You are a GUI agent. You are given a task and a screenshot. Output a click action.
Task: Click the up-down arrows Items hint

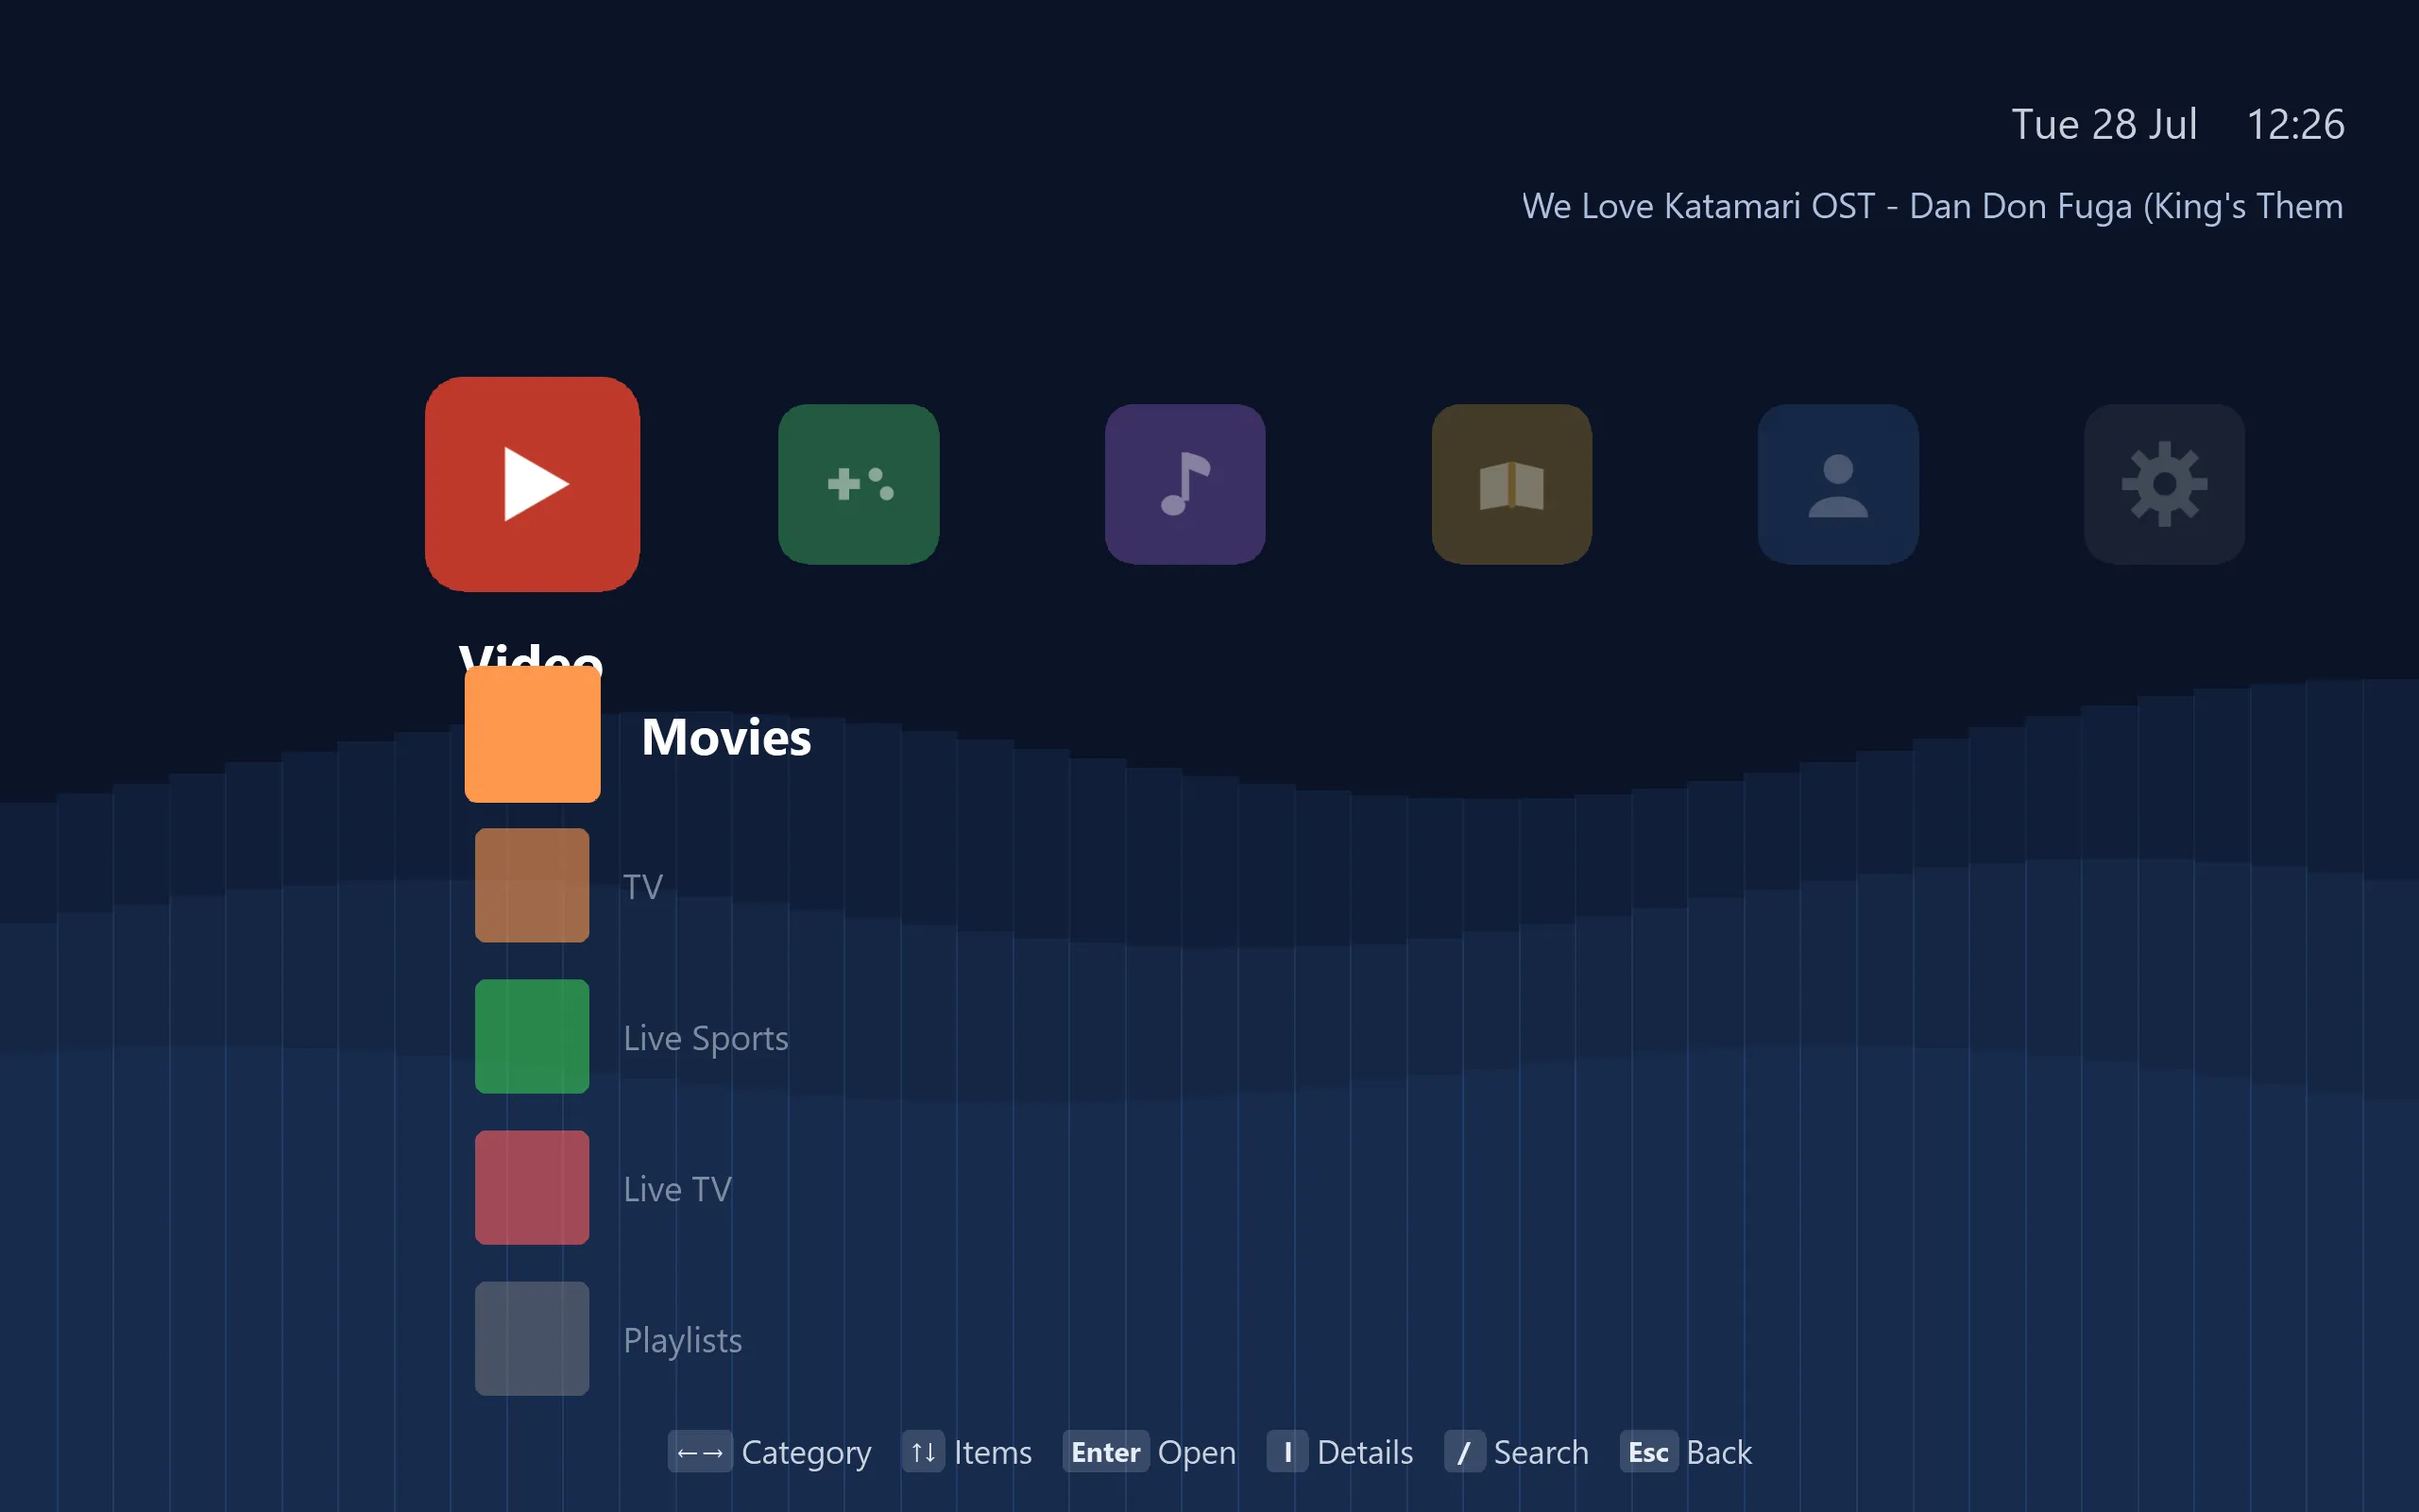click(x=966, y=1452)
